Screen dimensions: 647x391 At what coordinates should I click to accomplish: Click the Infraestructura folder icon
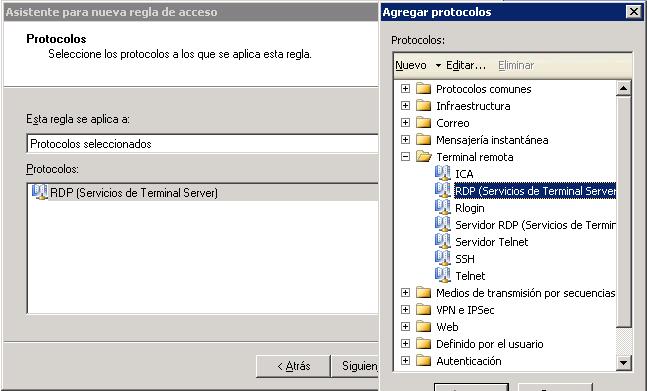423,106
